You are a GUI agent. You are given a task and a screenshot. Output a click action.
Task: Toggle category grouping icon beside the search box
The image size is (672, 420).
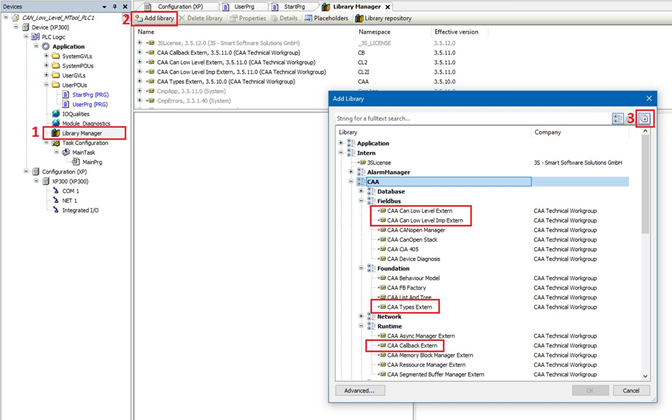[x=620, y=118]
